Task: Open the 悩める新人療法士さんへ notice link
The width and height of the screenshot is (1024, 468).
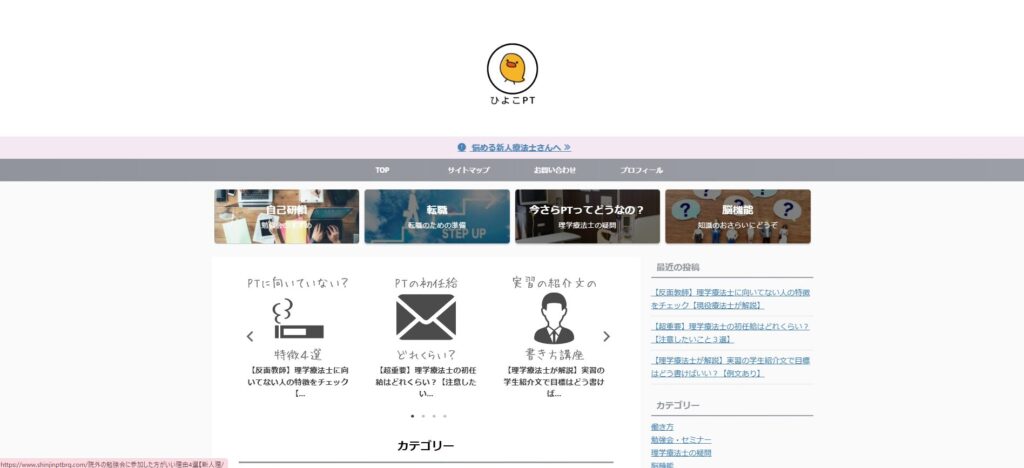Action: point(520,148)
